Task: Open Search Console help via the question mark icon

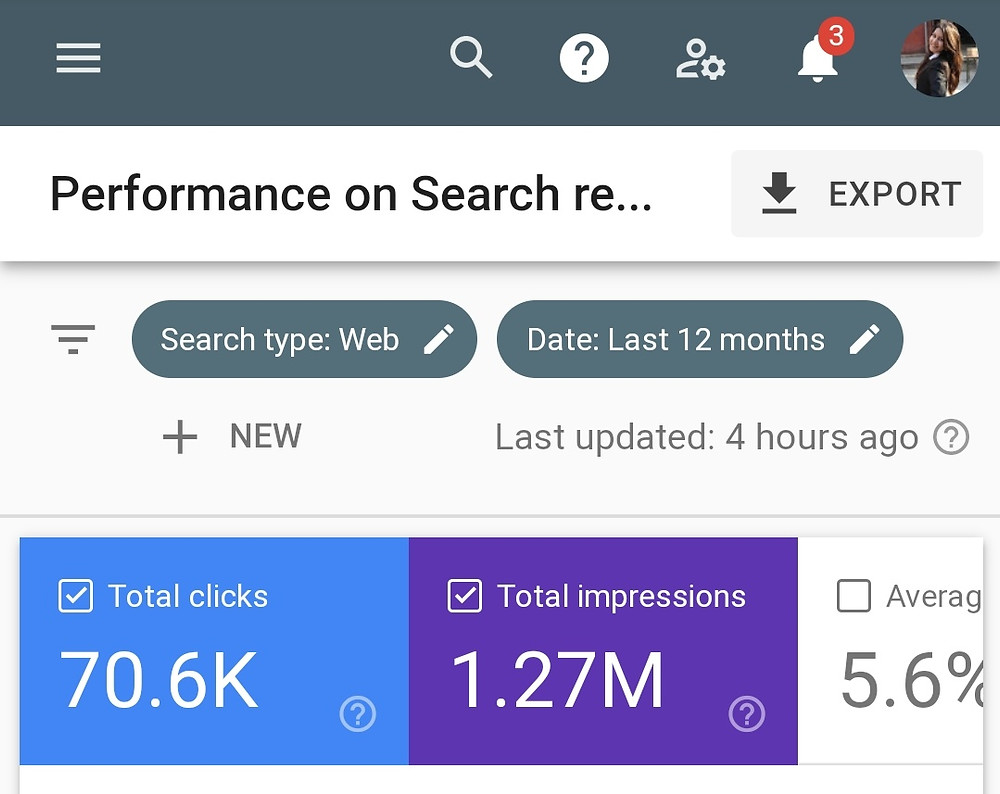Action: (x=585, y=58)
